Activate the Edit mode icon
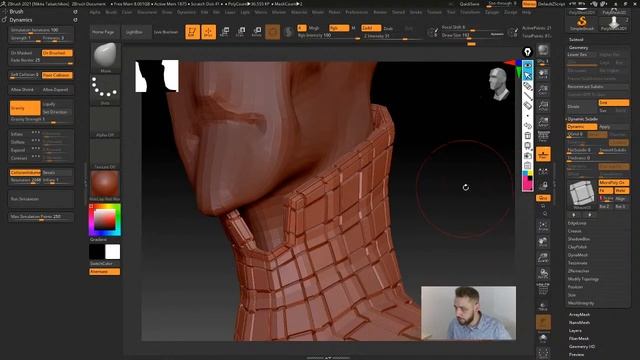 click(x=192, y=32)
